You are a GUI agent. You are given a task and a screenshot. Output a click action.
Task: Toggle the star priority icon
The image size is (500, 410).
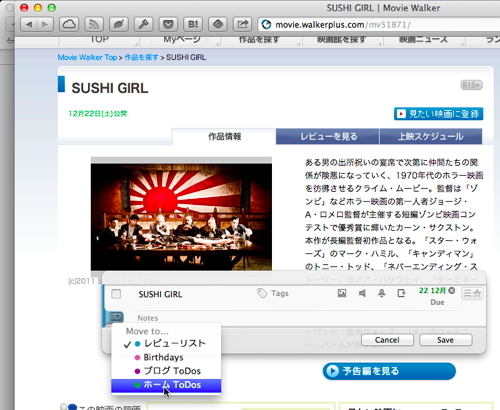pos(477,293)
